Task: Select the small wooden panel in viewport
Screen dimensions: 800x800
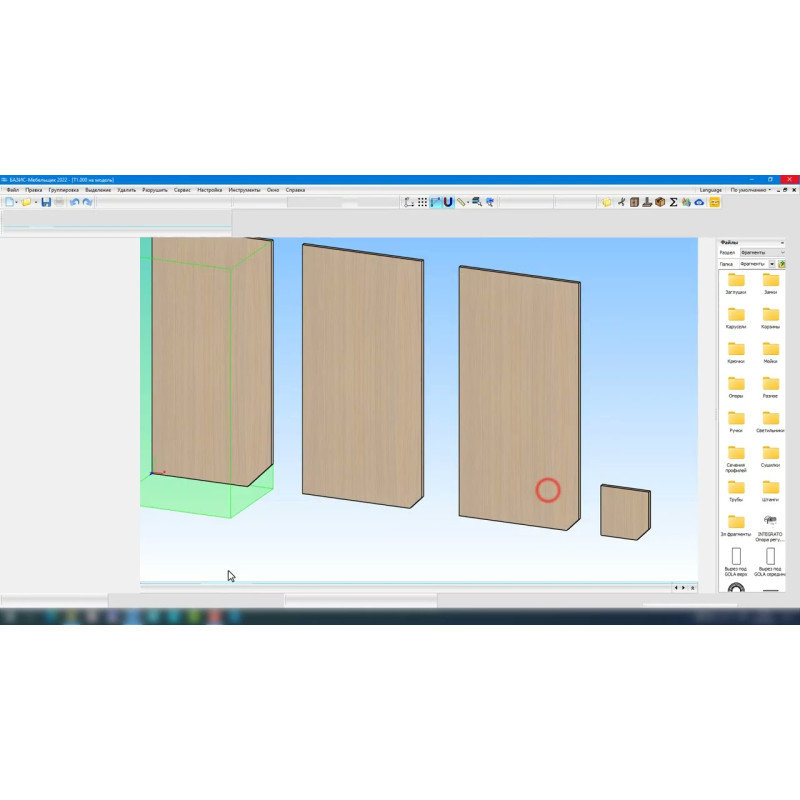Action: (624, 512)
